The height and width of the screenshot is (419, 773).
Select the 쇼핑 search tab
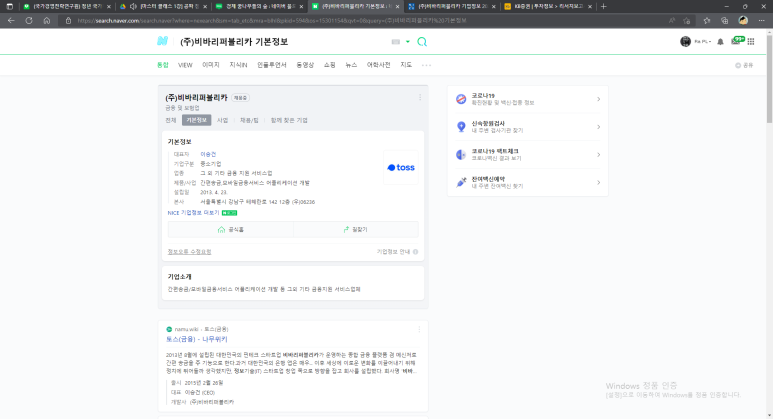330,65
